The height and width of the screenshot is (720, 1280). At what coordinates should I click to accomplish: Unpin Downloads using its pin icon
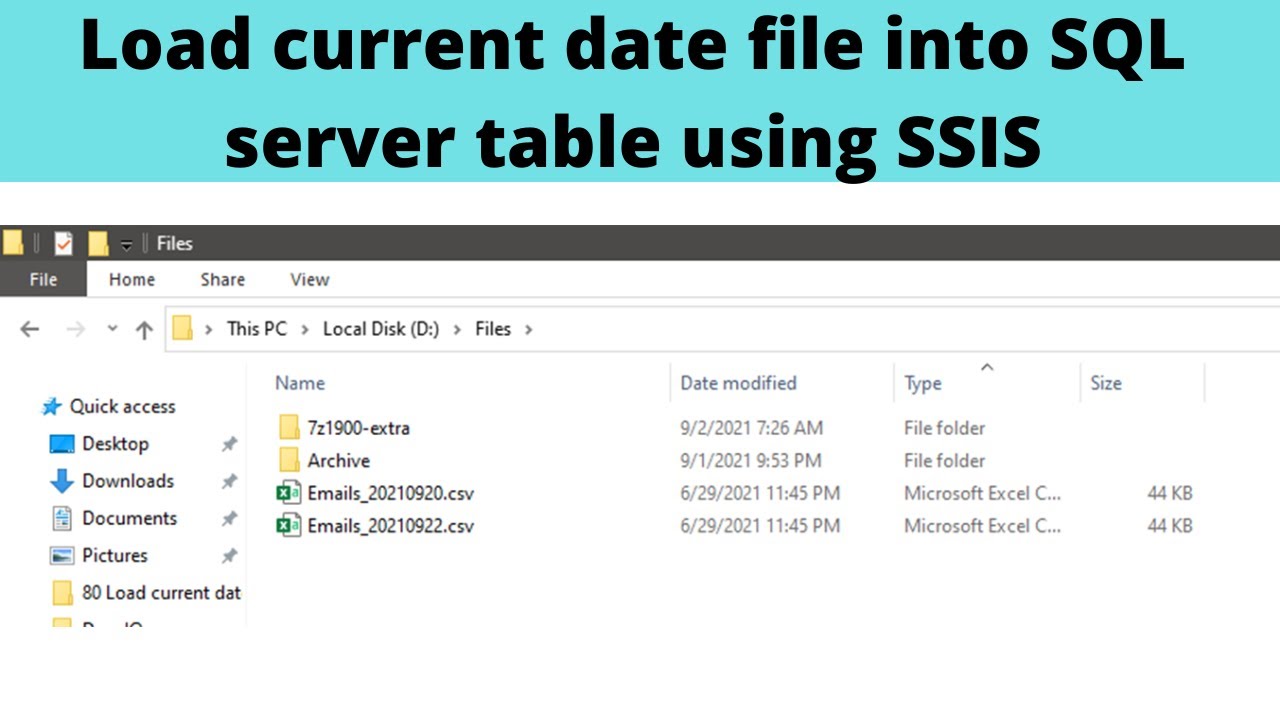click(x=229, y=481)
